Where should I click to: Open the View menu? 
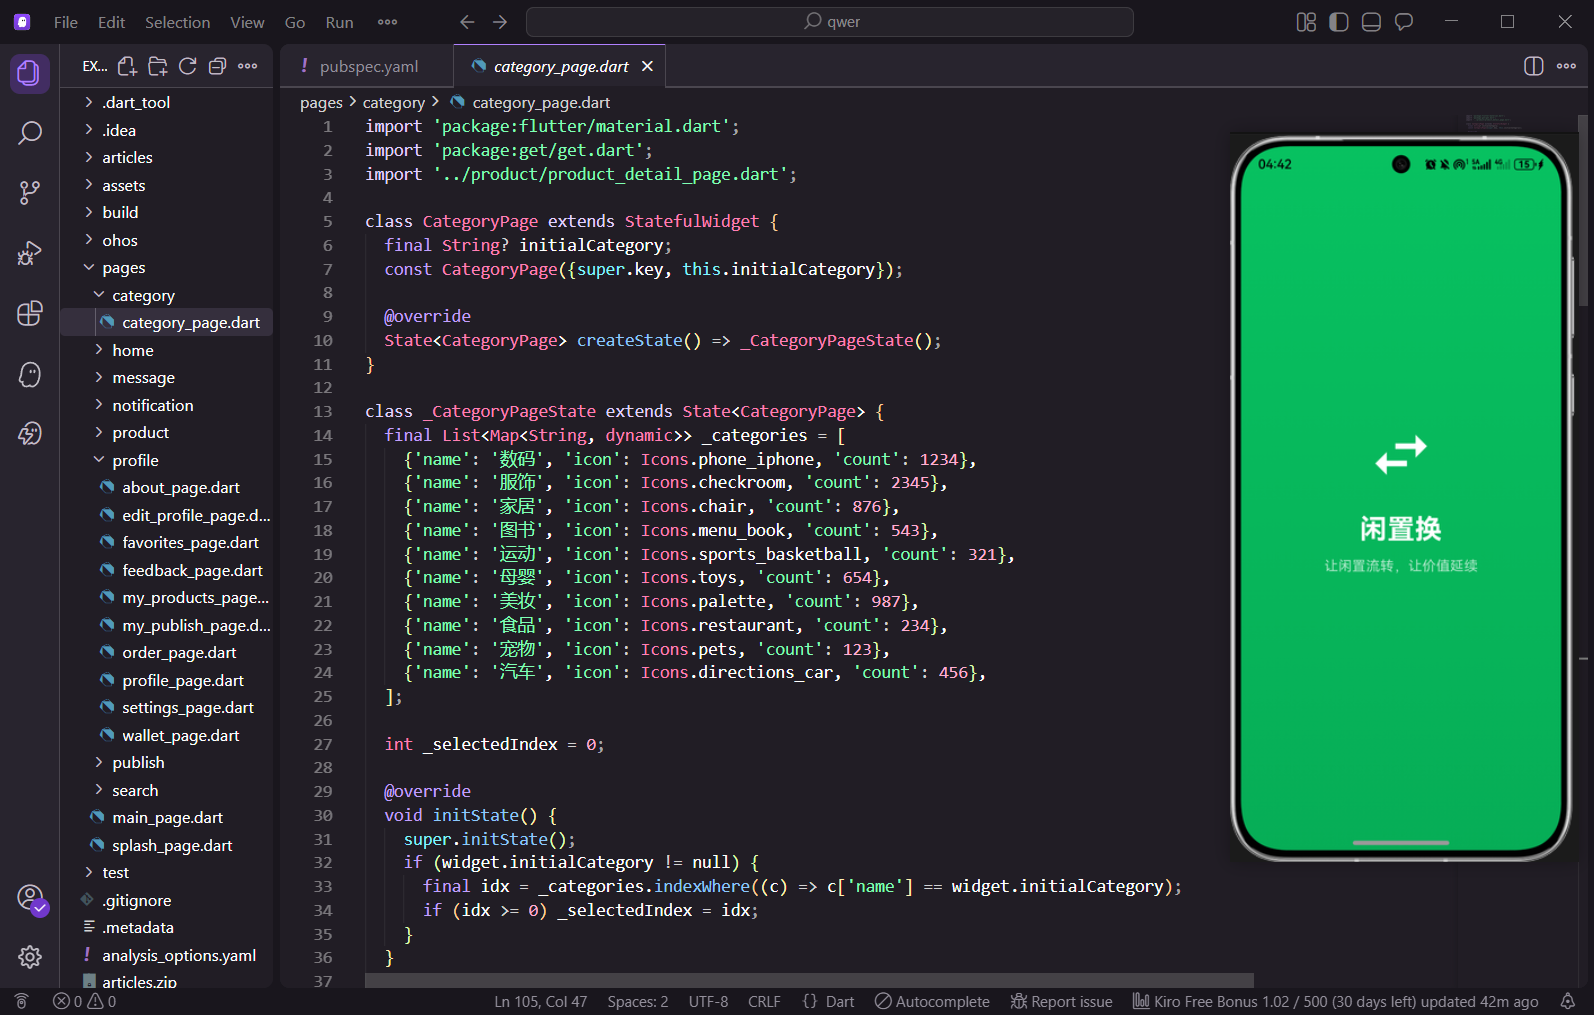point(247,22)
